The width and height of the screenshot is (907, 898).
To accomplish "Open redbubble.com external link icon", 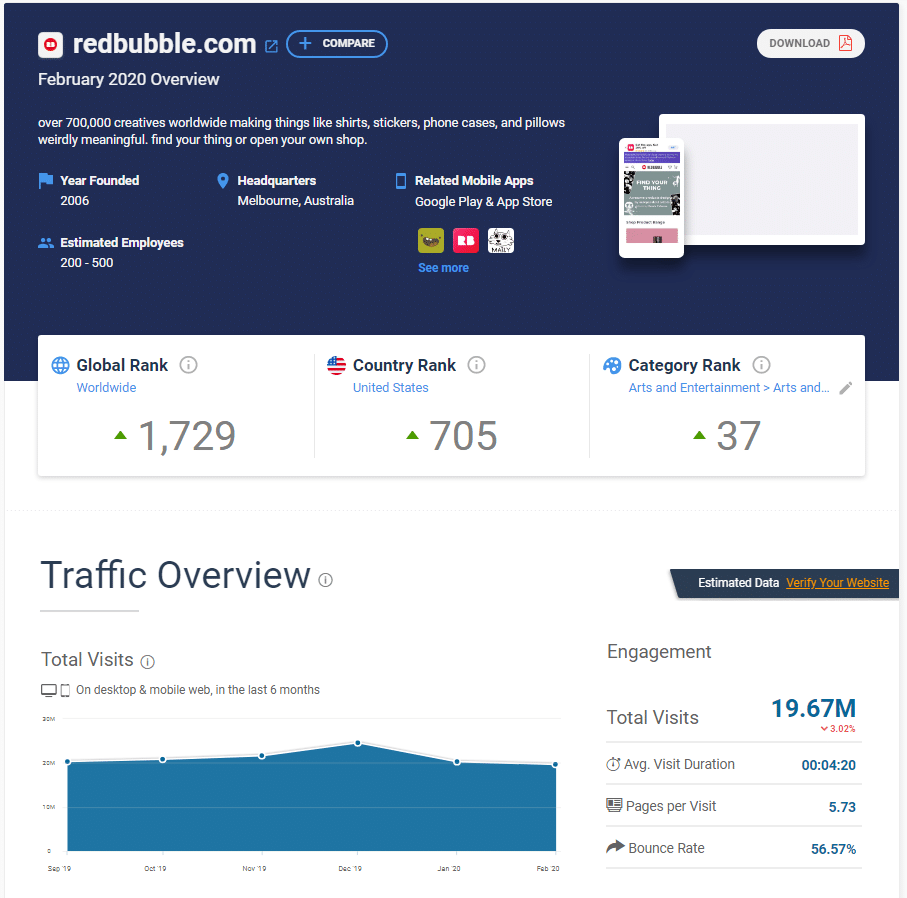I will (x=271, y=46).
